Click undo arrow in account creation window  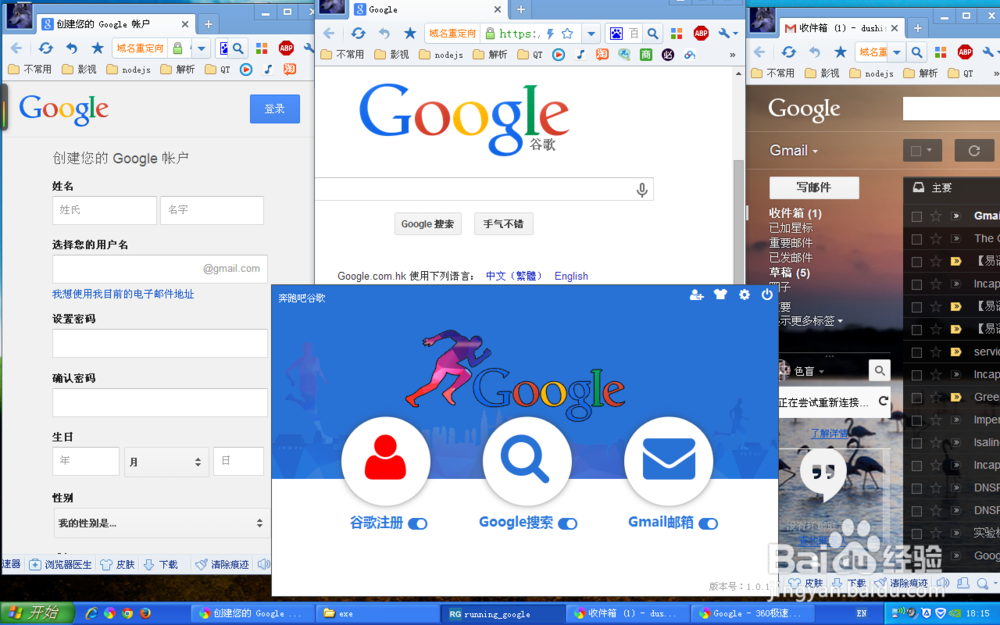71,48
